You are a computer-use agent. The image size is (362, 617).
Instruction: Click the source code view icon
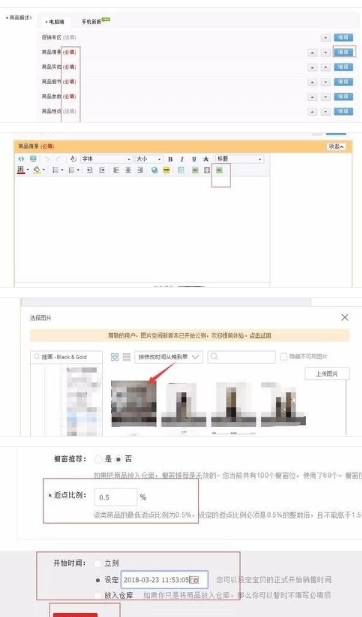tap(21, 159)
